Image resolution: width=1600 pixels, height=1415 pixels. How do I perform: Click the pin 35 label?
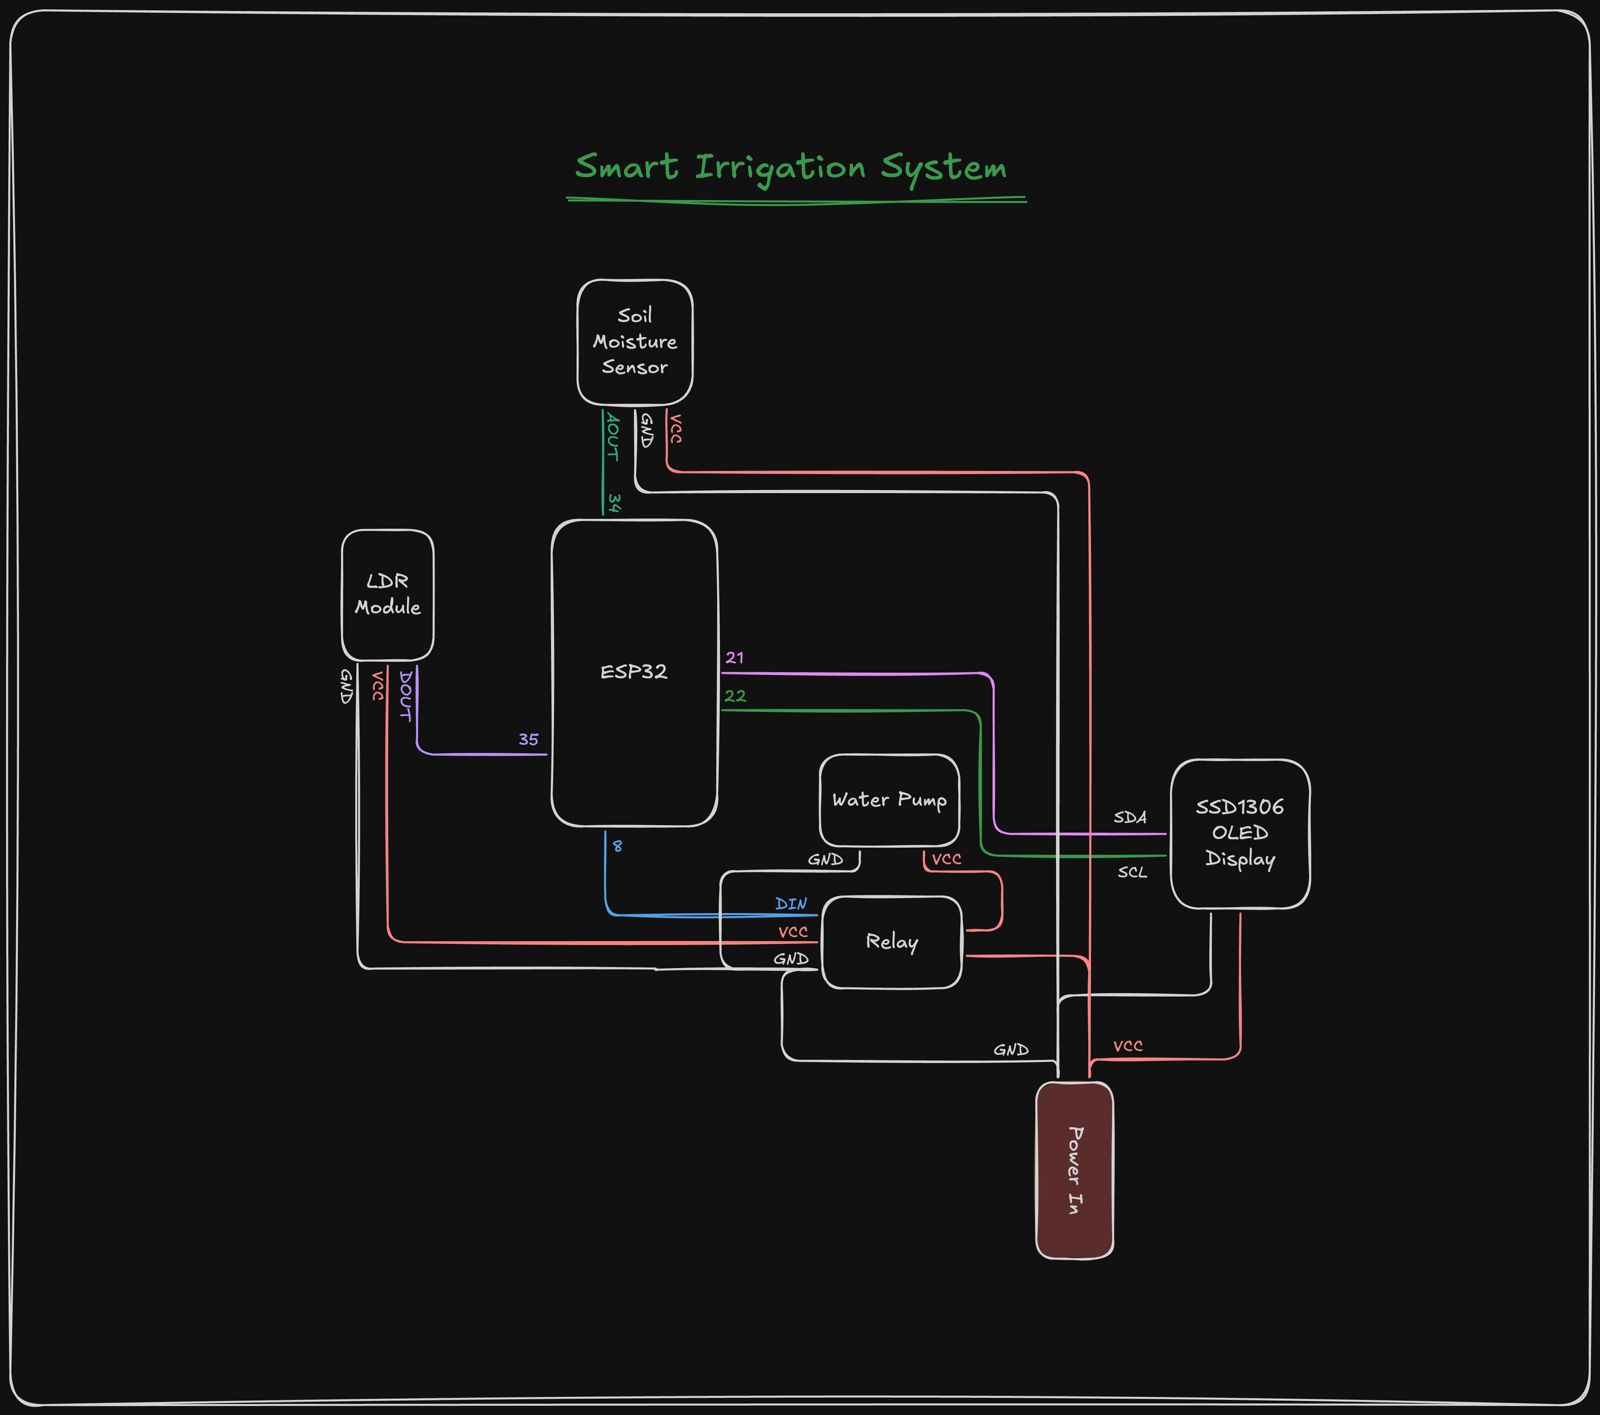529,740
